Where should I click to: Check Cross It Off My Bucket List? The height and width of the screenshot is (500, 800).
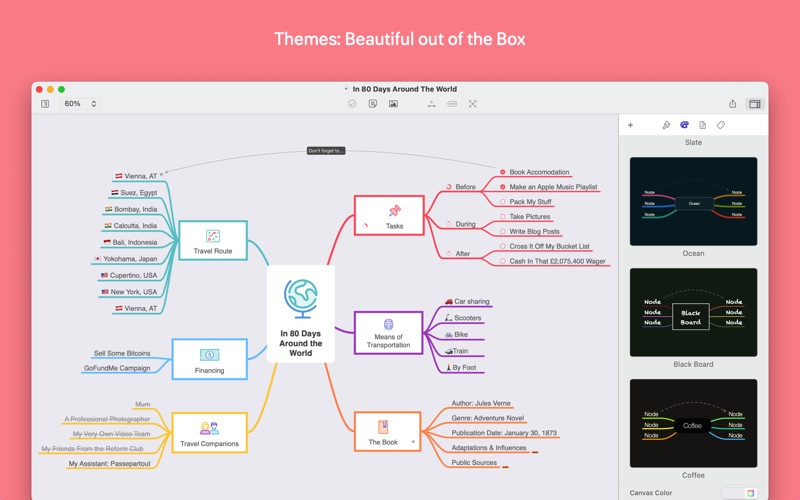click(503, 246)
